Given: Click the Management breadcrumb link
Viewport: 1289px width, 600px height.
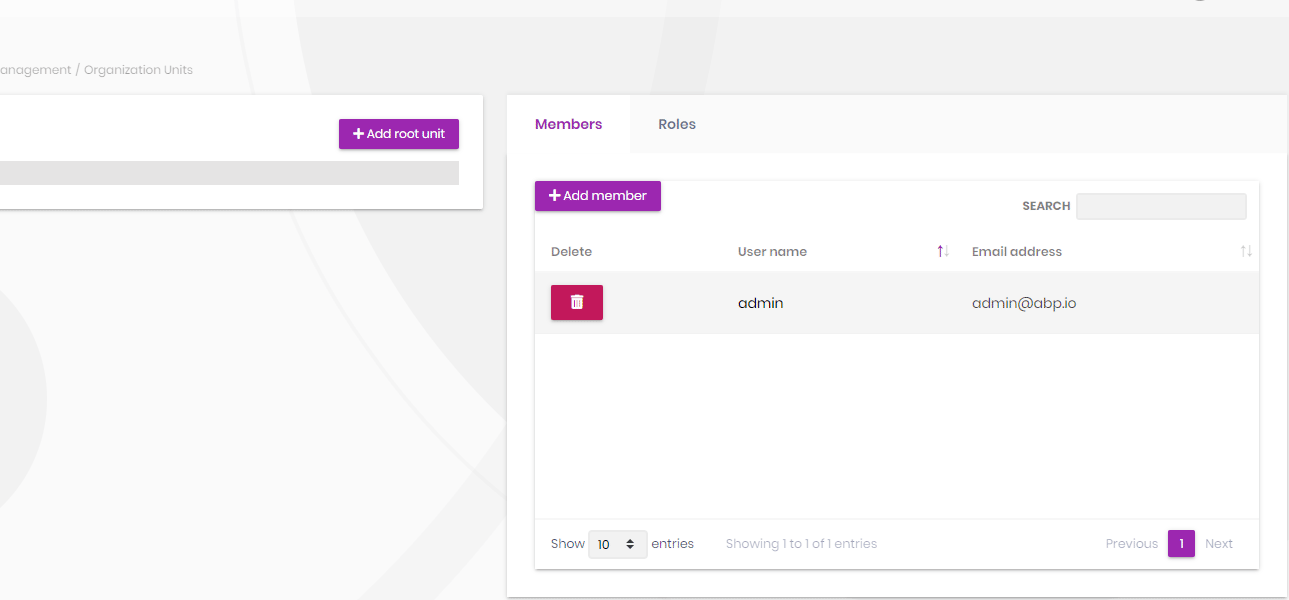Looking at the screenshot, I should pos(35,70).
